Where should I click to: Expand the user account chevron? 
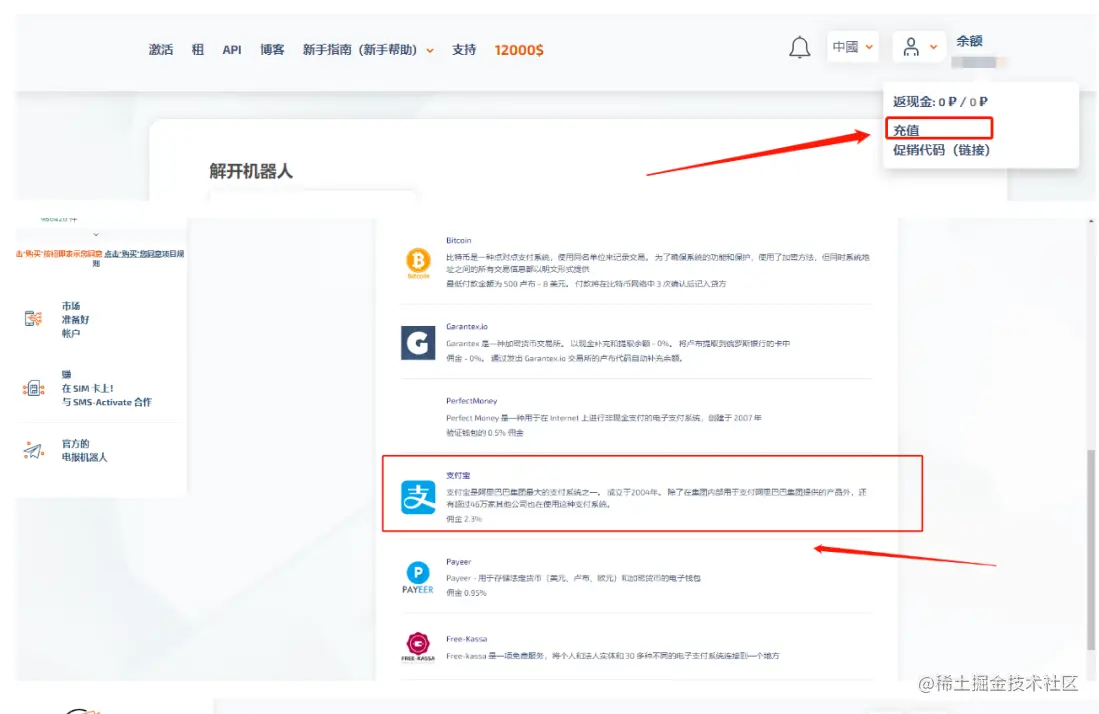(934, 48)
